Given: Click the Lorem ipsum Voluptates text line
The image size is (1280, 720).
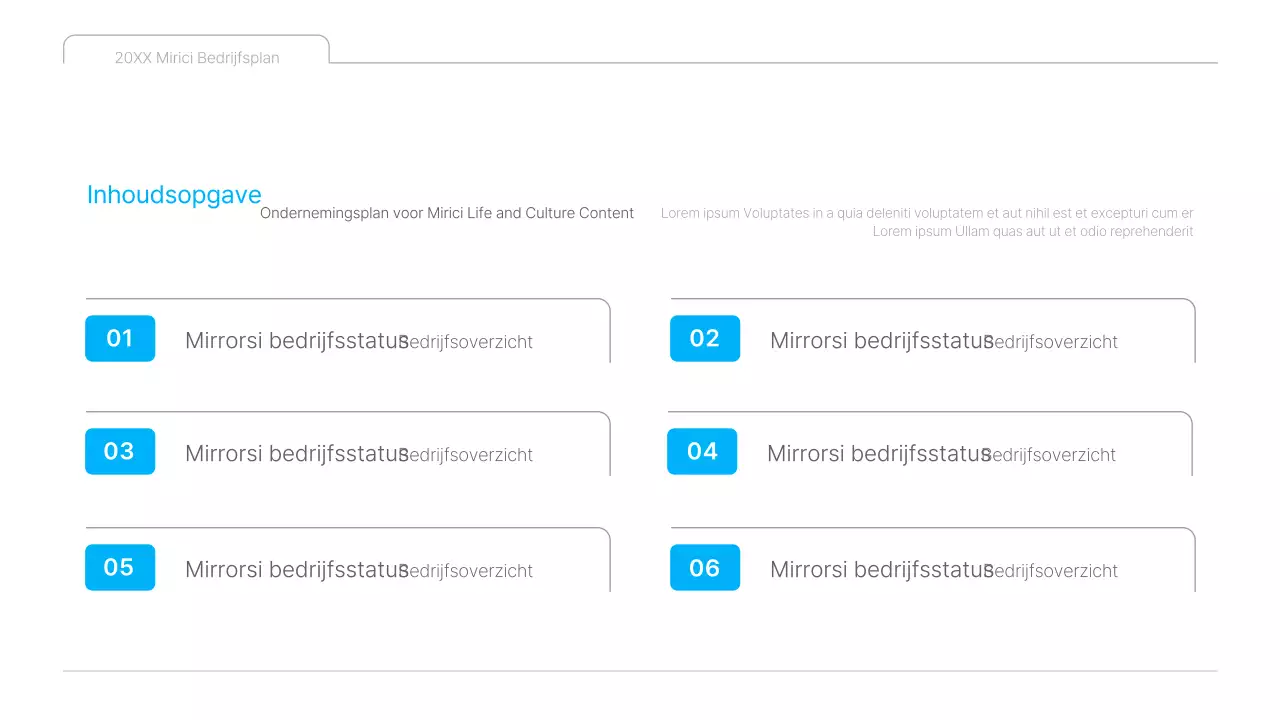Looking at the screenshot, I should pyautogui.click(x=927, y=213).
